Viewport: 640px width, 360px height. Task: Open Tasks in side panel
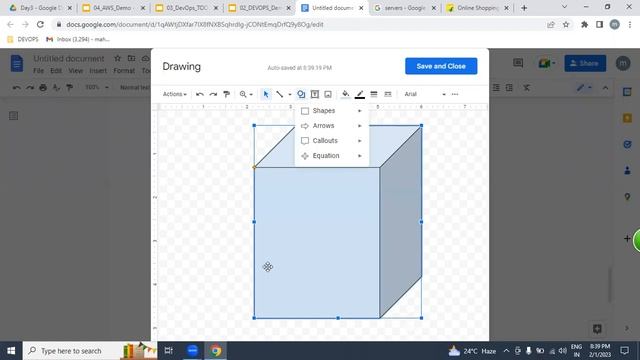(x=627, y=144)
